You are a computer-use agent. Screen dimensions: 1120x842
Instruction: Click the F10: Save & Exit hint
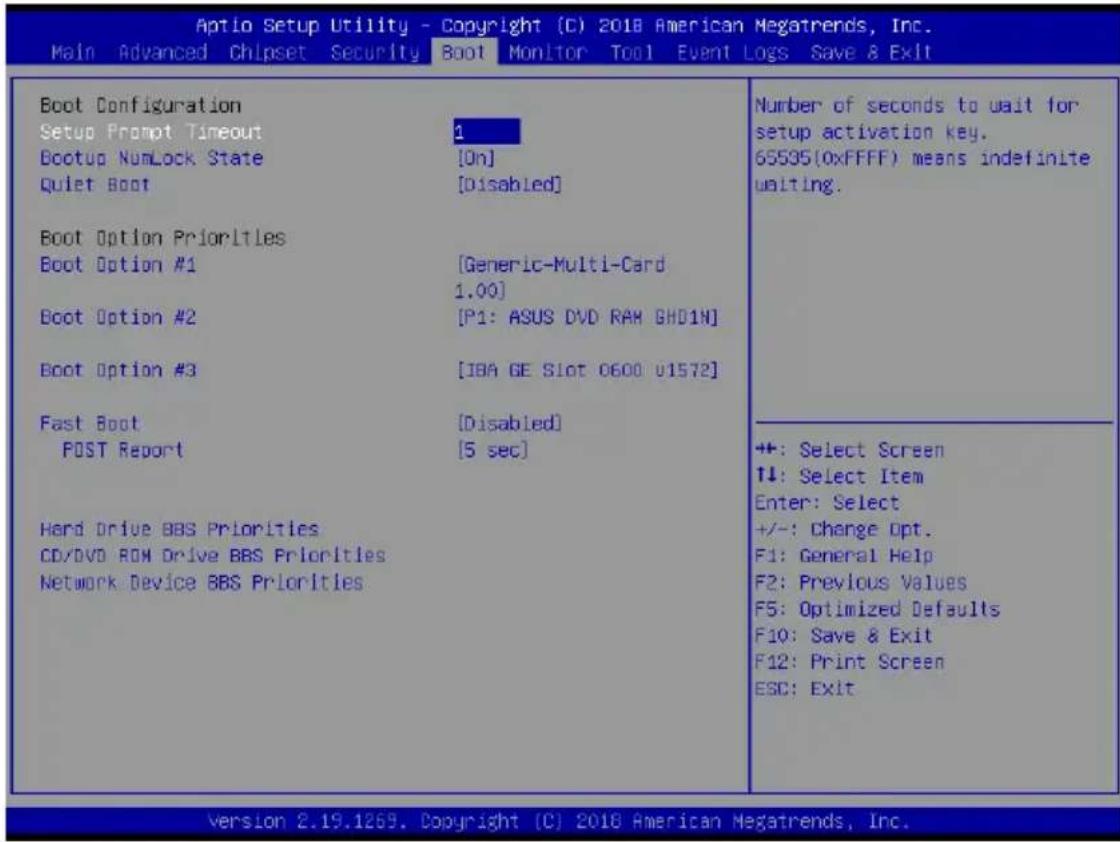pyautogui.click(x=844, y=636)
